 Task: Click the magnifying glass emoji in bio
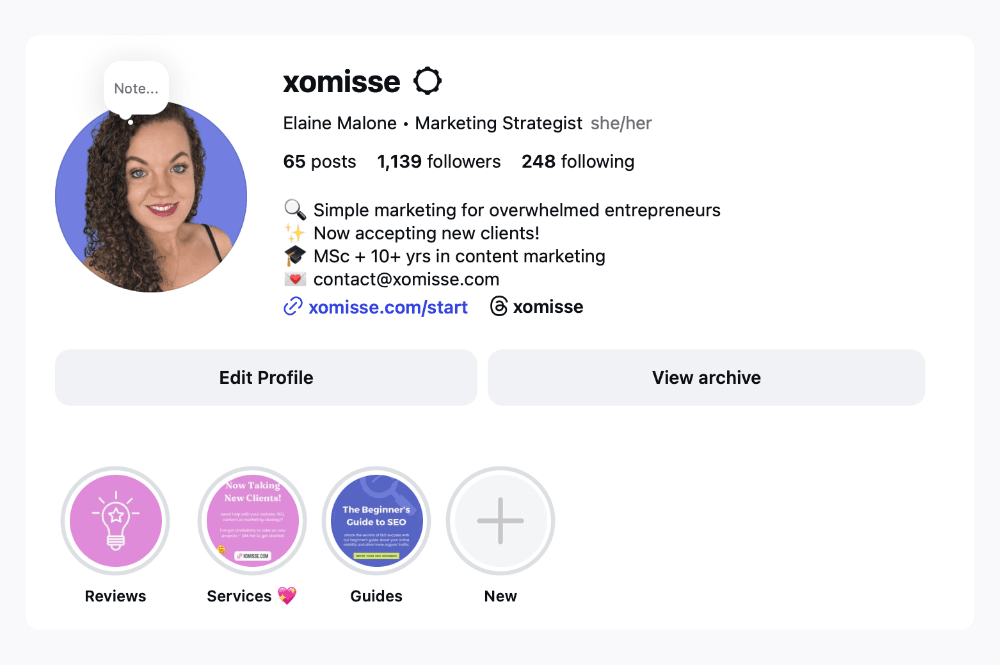[x=295, y=210]
